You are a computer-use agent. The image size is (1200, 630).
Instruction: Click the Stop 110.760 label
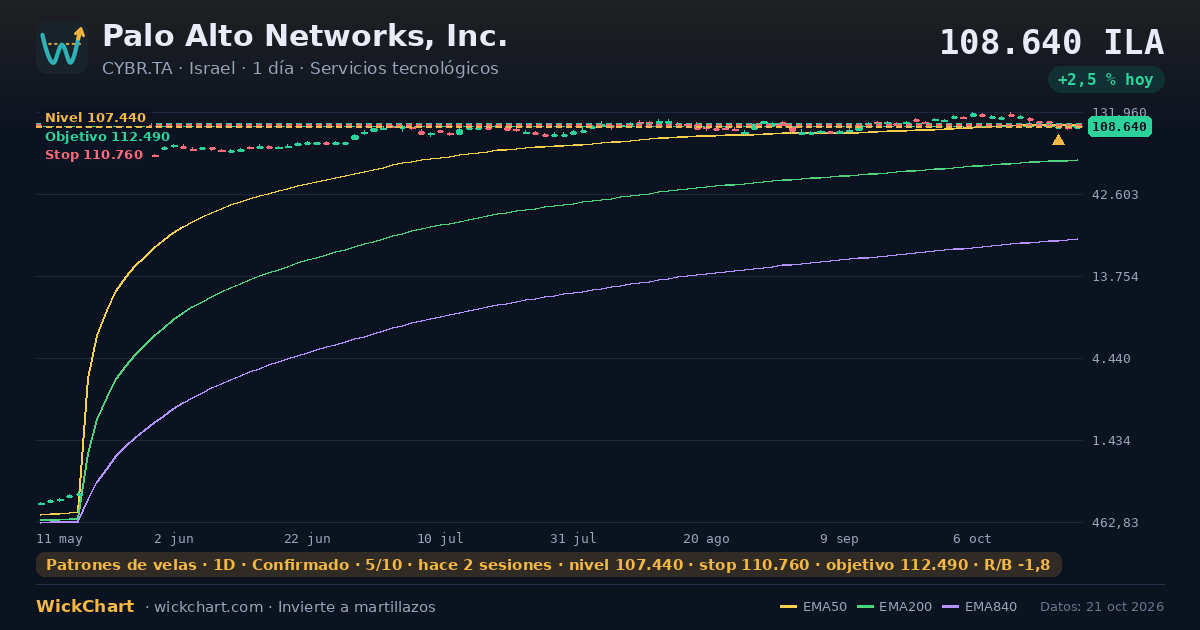pos(94,155)
